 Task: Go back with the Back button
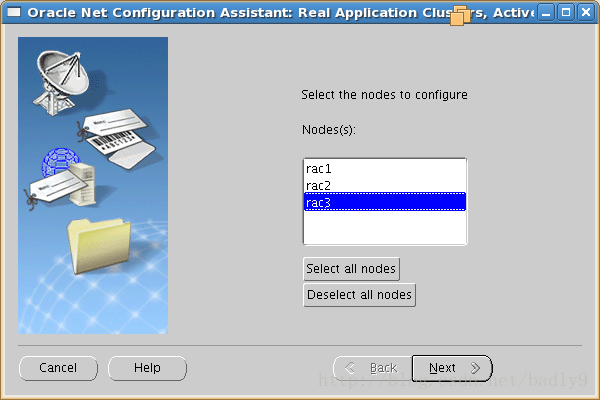click(373, 368)
